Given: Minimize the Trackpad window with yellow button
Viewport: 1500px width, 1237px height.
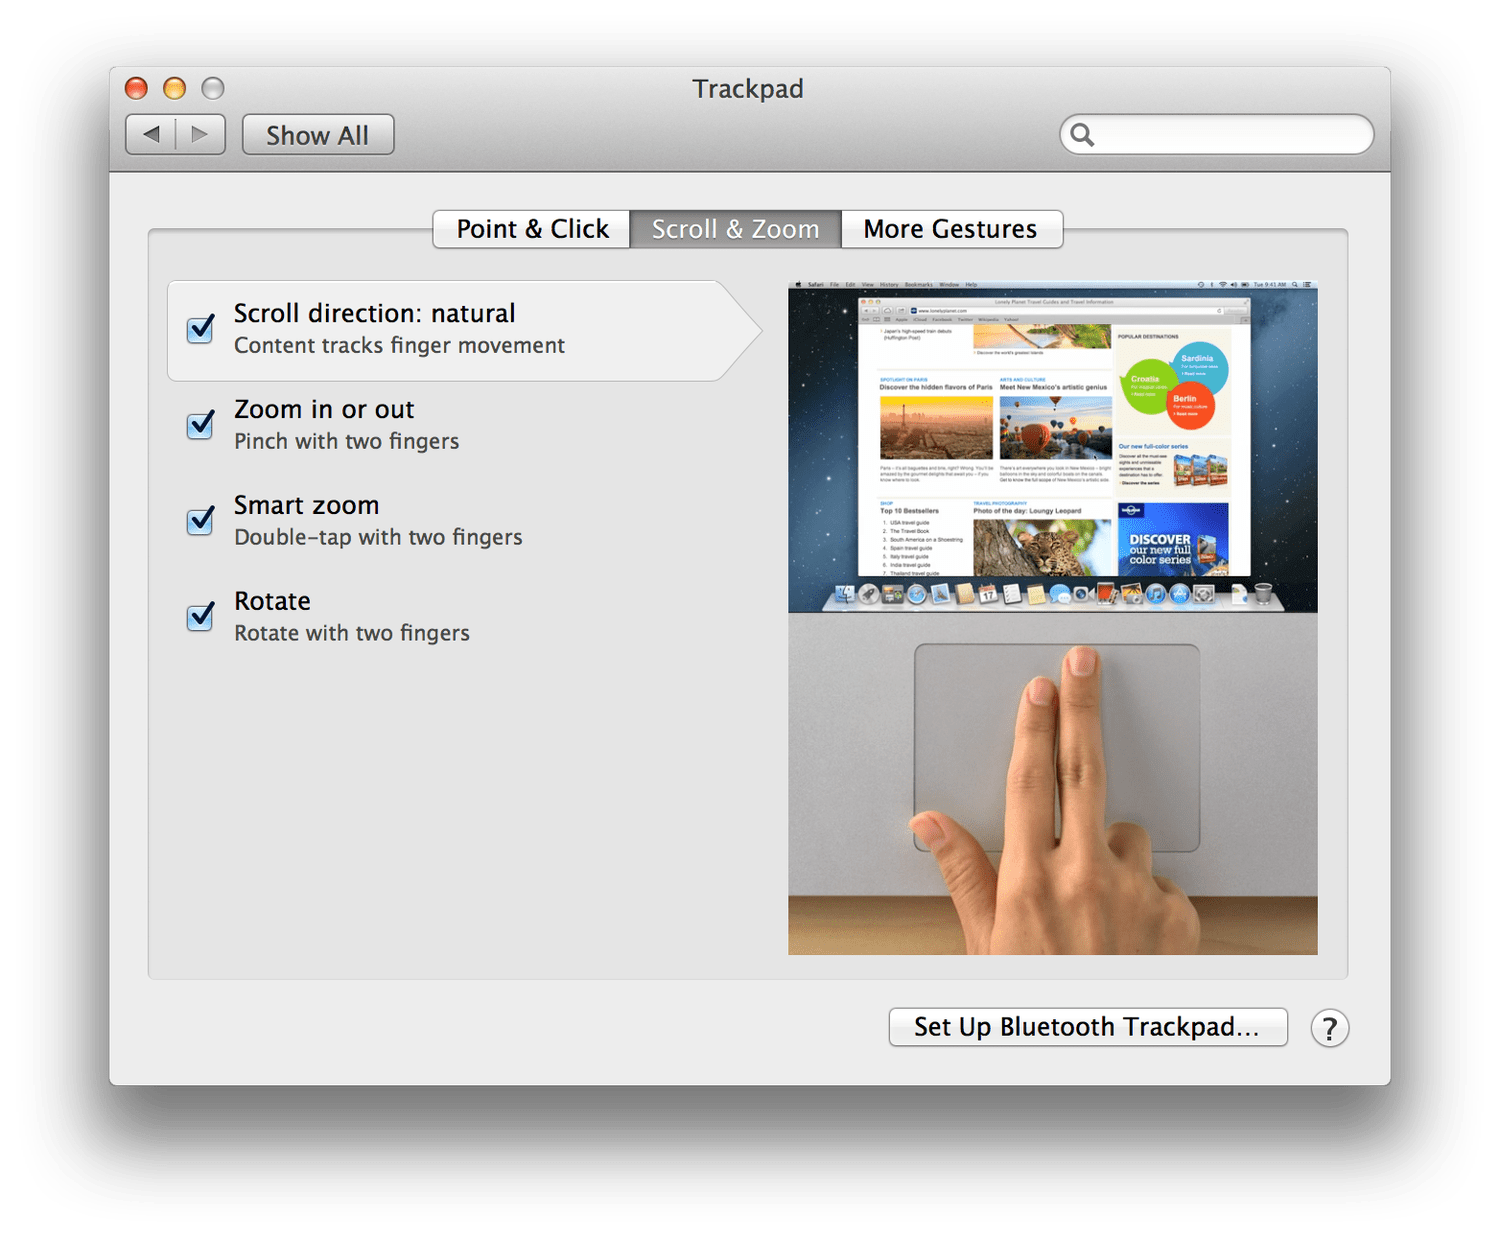Looking at the screenshot, I should tap(174, 88).
